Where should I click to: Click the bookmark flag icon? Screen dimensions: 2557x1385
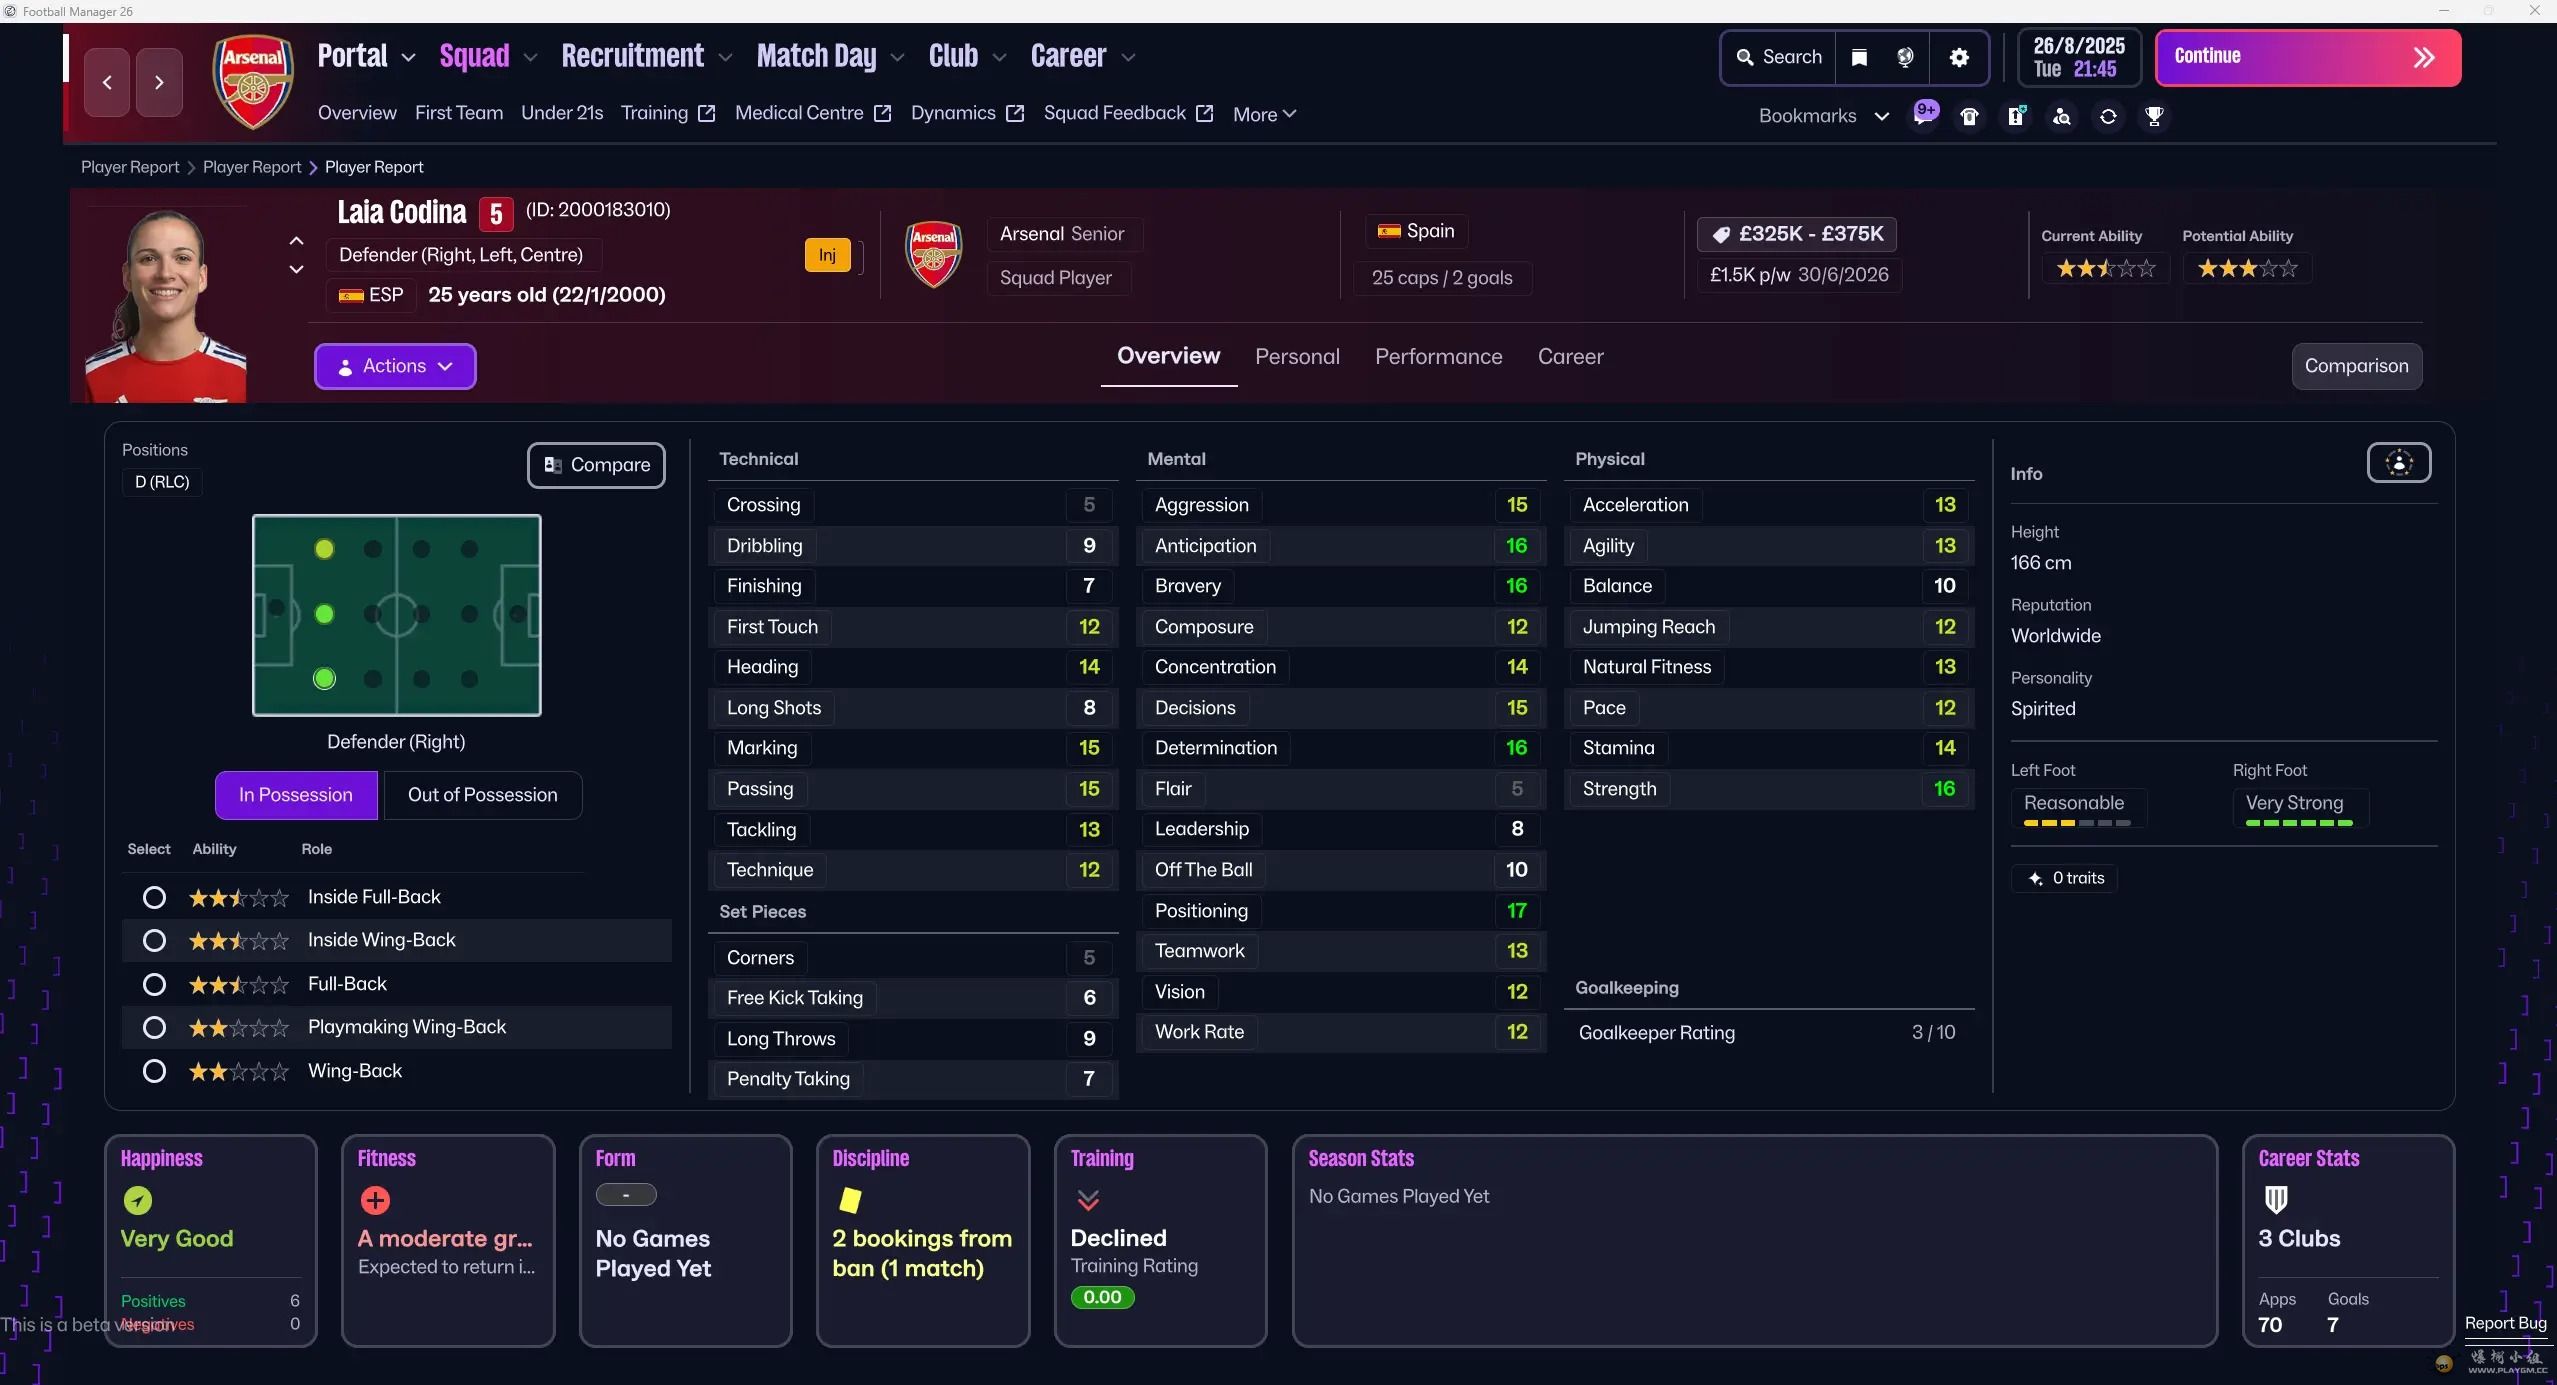click(x=1859, y=57)
